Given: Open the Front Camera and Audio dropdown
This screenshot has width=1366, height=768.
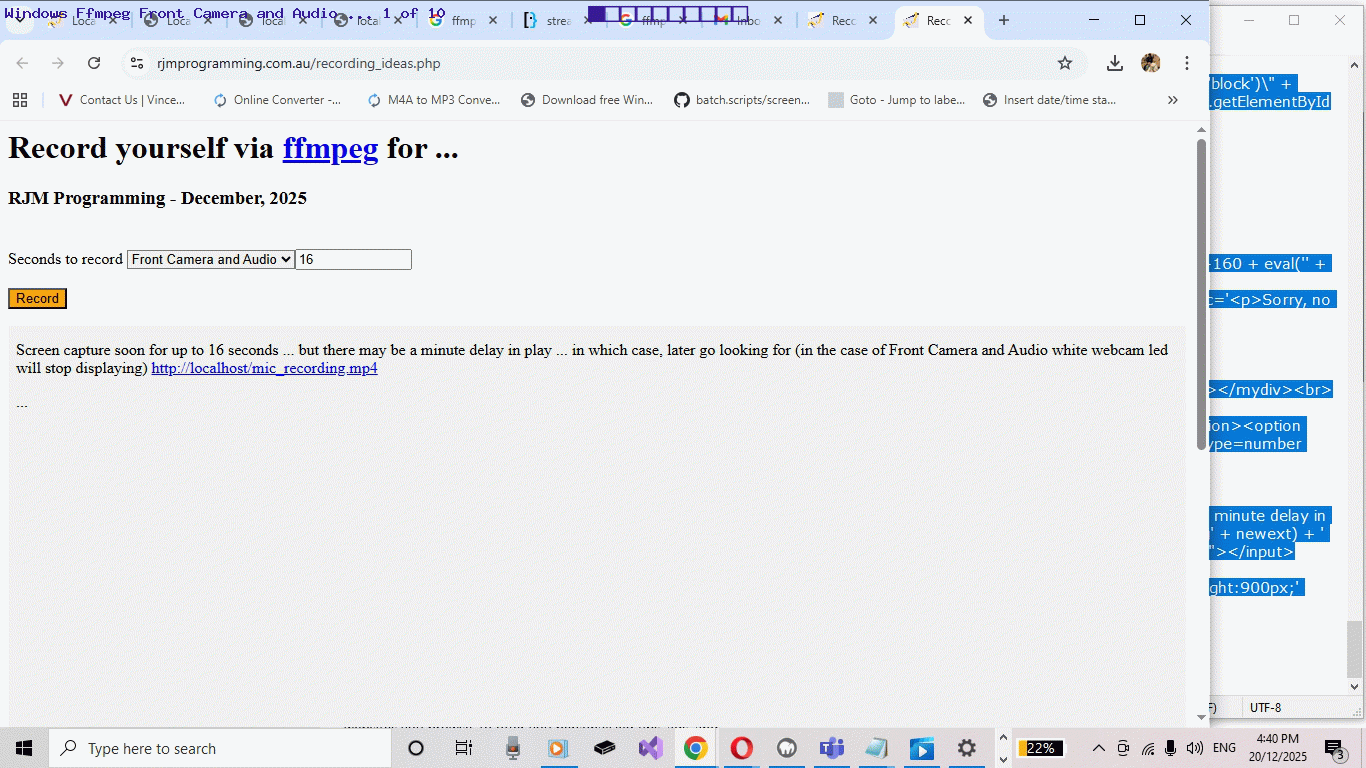Looking at the screenshot, I should (x=210, y=259).
